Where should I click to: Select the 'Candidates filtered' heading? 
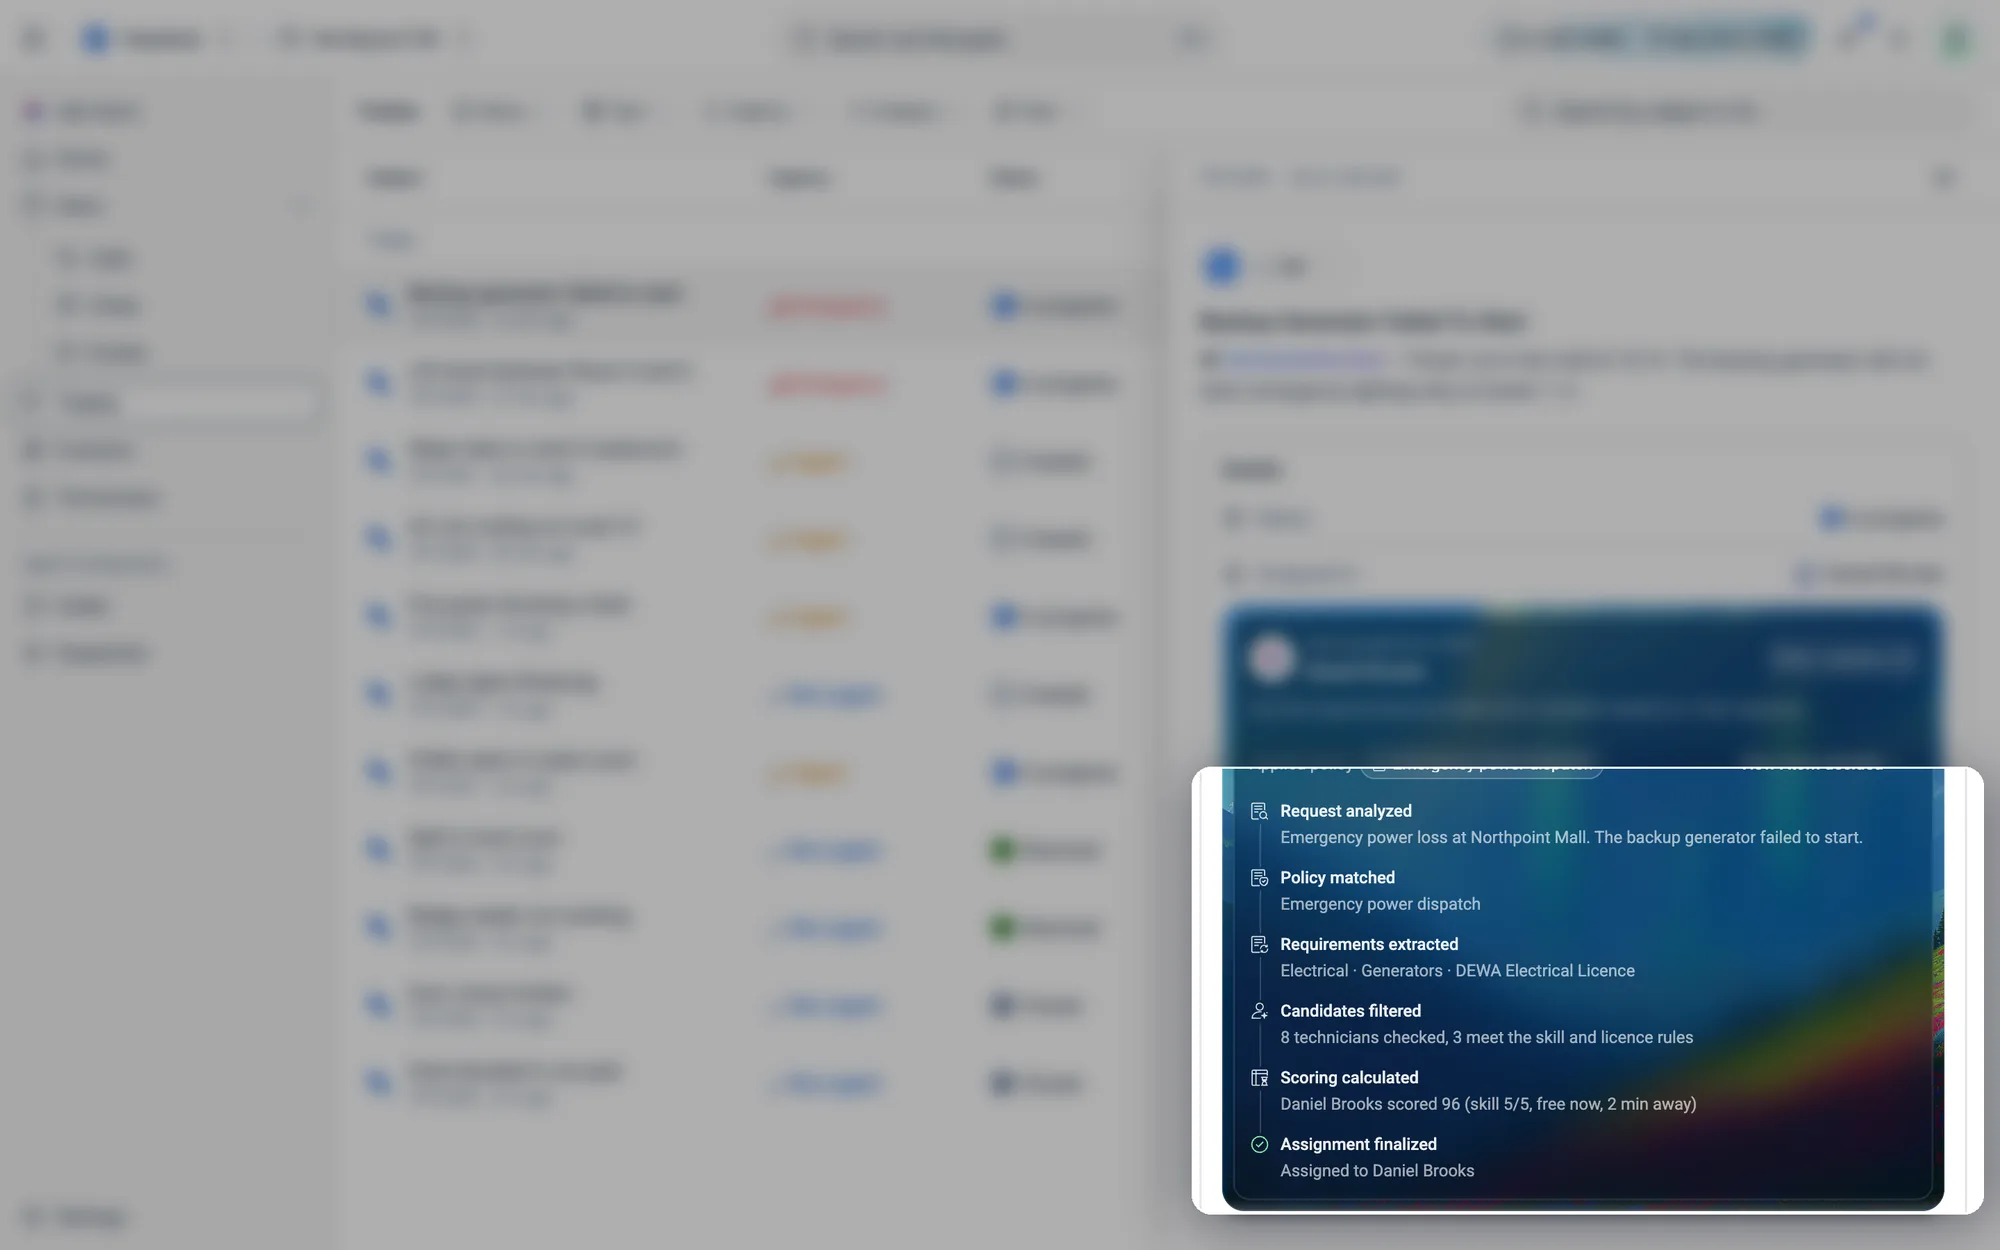click(1350, 1011)
